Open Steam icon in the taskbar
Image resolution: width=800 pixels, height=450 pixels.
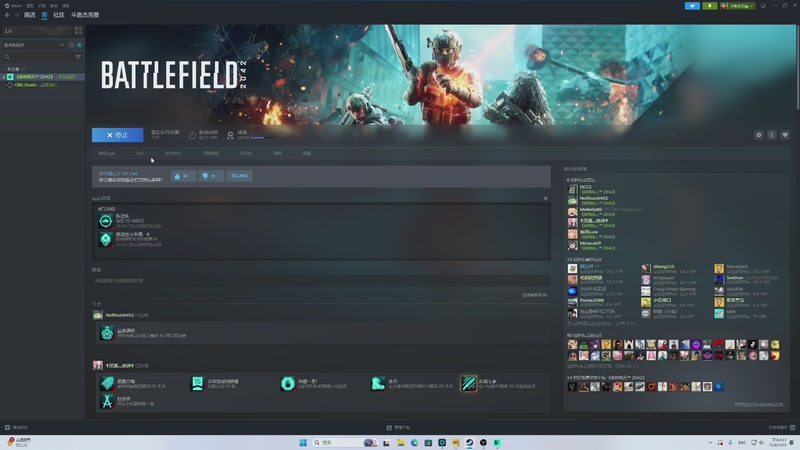pyautogui.click(x=469, y=442)
